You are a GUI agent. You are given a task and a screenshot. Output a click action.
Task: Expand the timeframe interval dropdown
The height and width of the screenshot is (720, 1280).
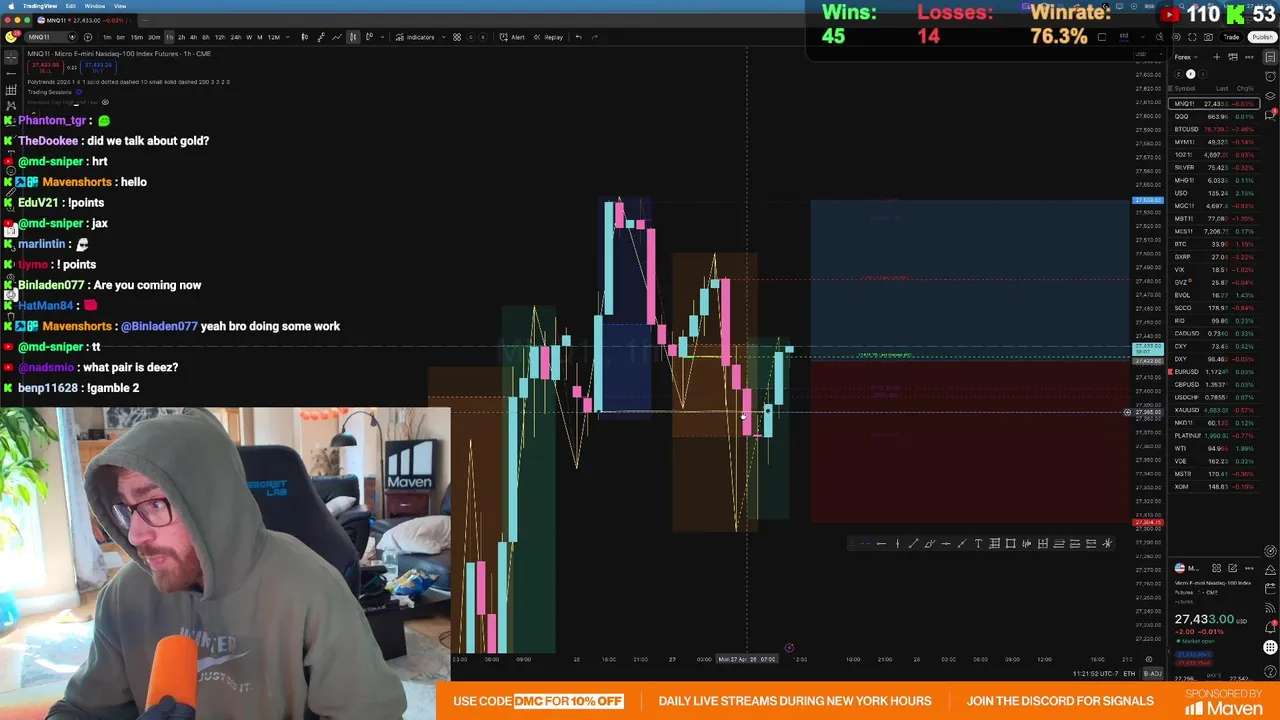pos(288,37)
